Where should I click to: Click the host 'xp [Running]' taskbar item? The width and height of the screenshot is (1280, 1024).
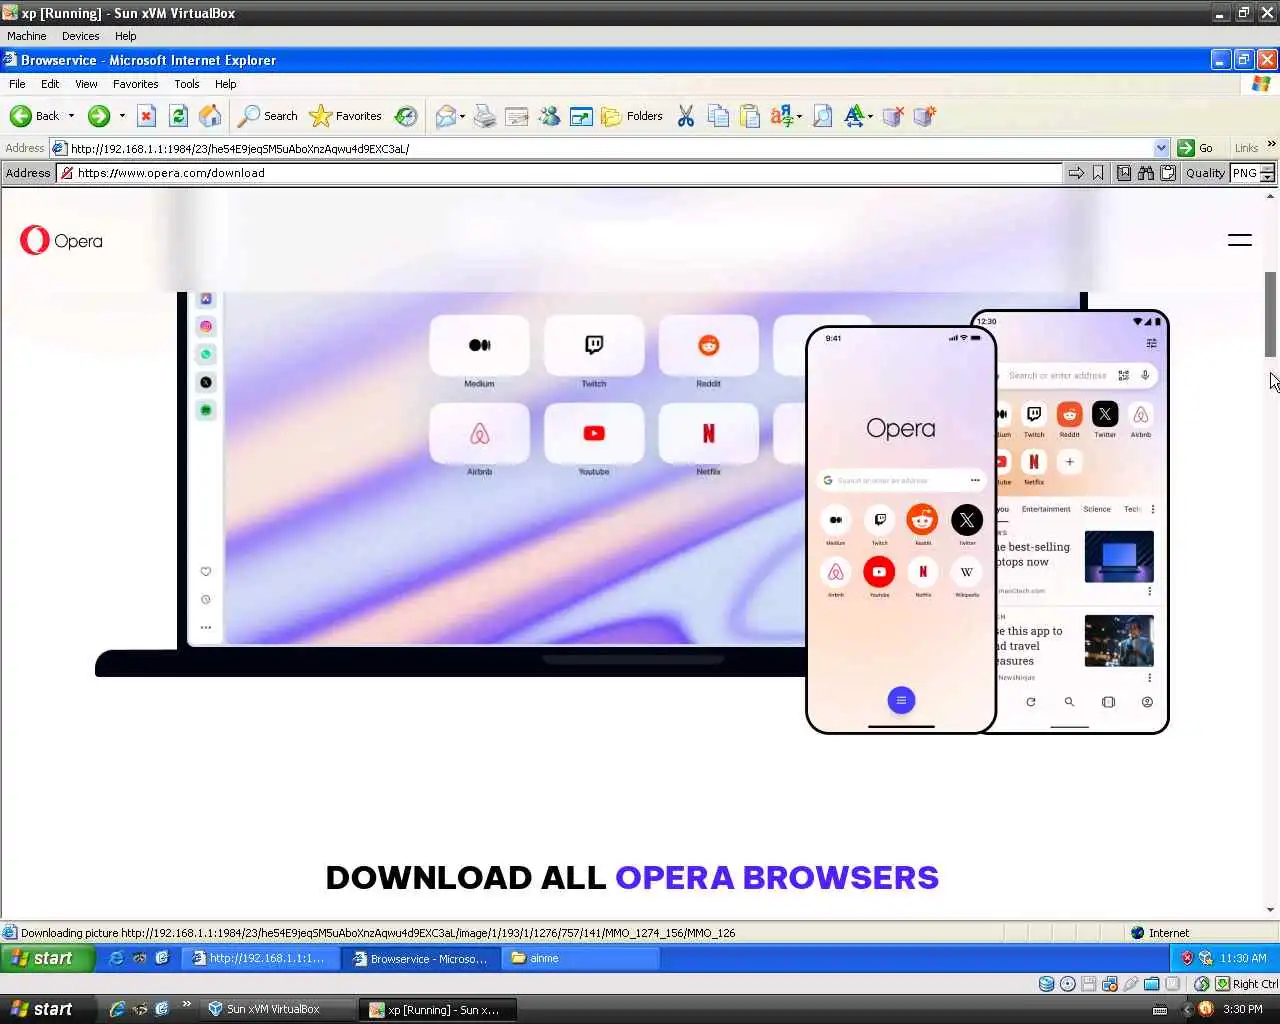coord(438,1009)
